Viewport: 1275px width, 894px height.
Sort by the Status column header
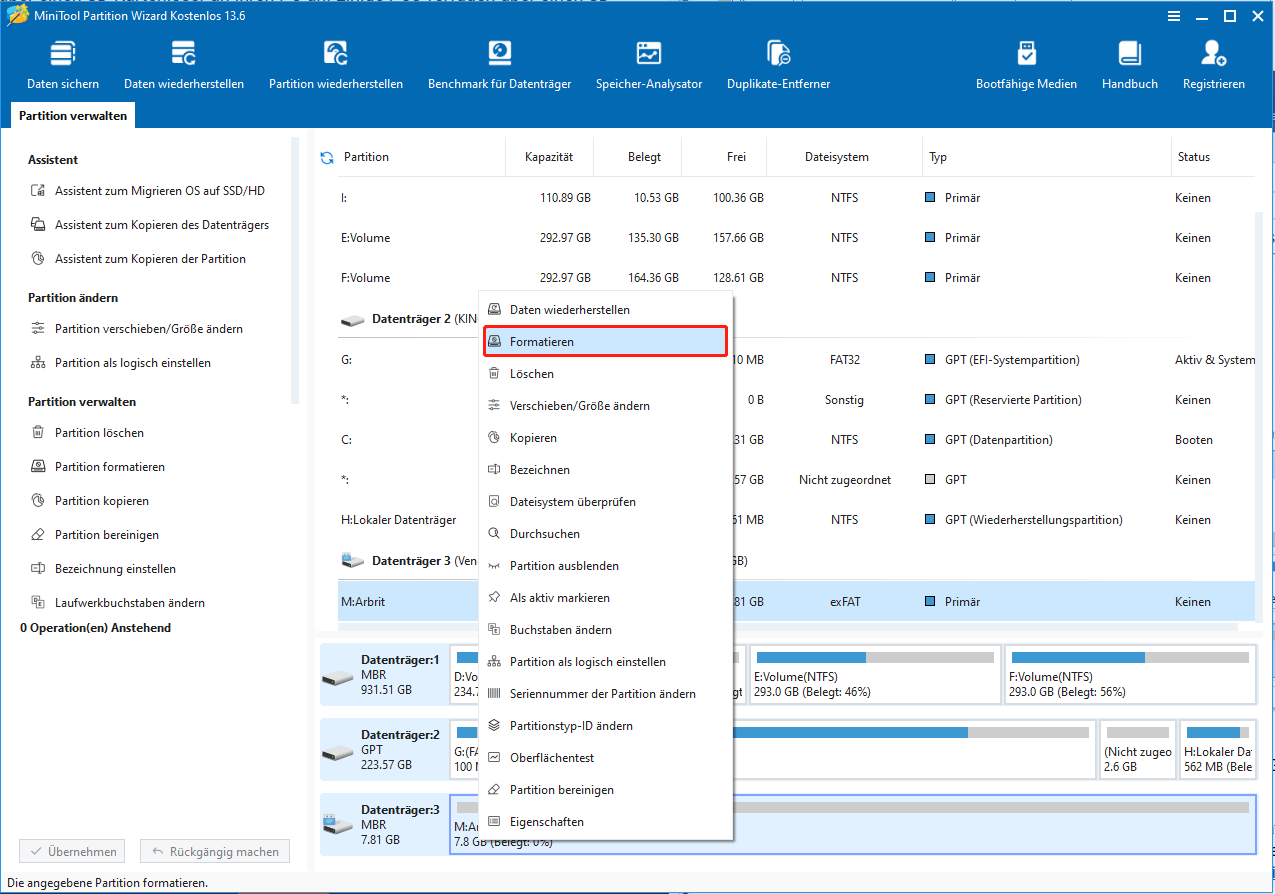(x=1212, y=157)
